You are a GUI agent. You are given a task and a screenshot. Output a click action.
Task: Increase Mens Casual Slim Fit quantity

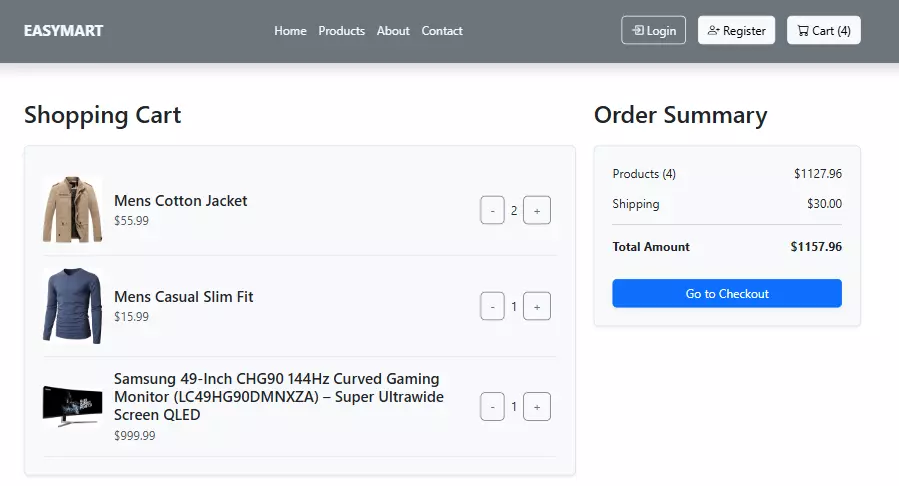coord(537,306)
